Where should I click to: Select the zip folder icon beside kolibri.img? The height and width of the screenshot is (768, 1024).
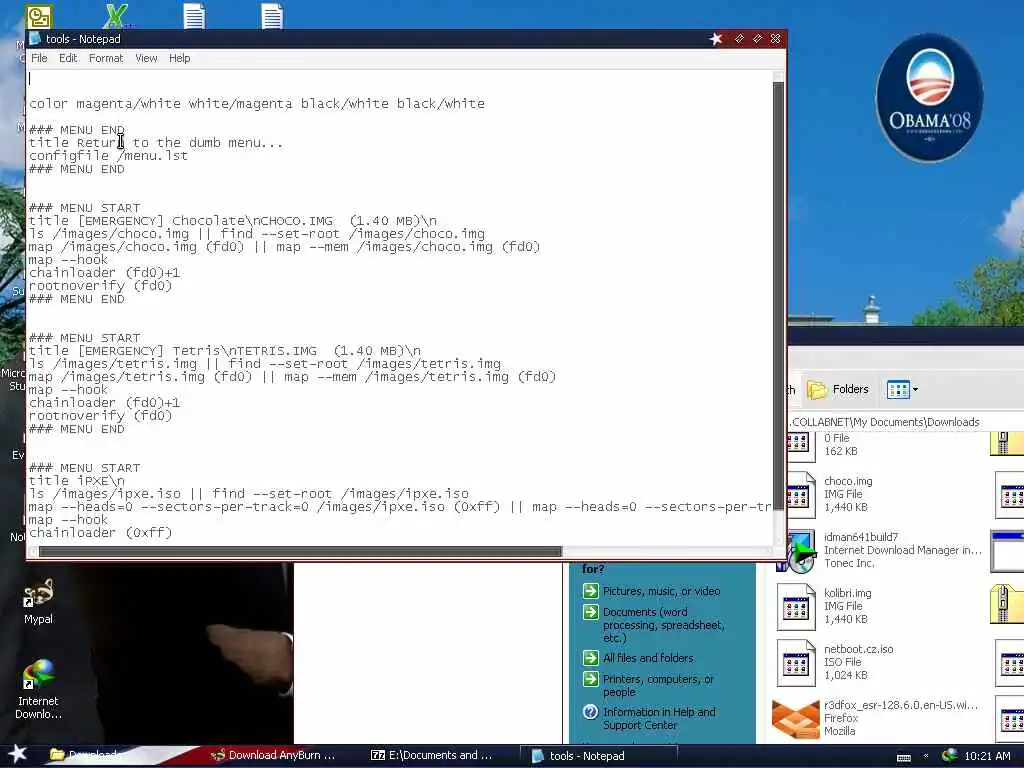tap(1007, 605)
